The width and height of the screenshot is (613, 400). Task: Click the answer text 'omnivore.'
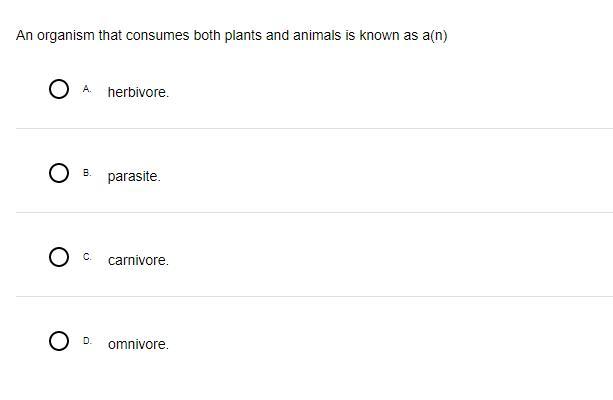point(138,344)
